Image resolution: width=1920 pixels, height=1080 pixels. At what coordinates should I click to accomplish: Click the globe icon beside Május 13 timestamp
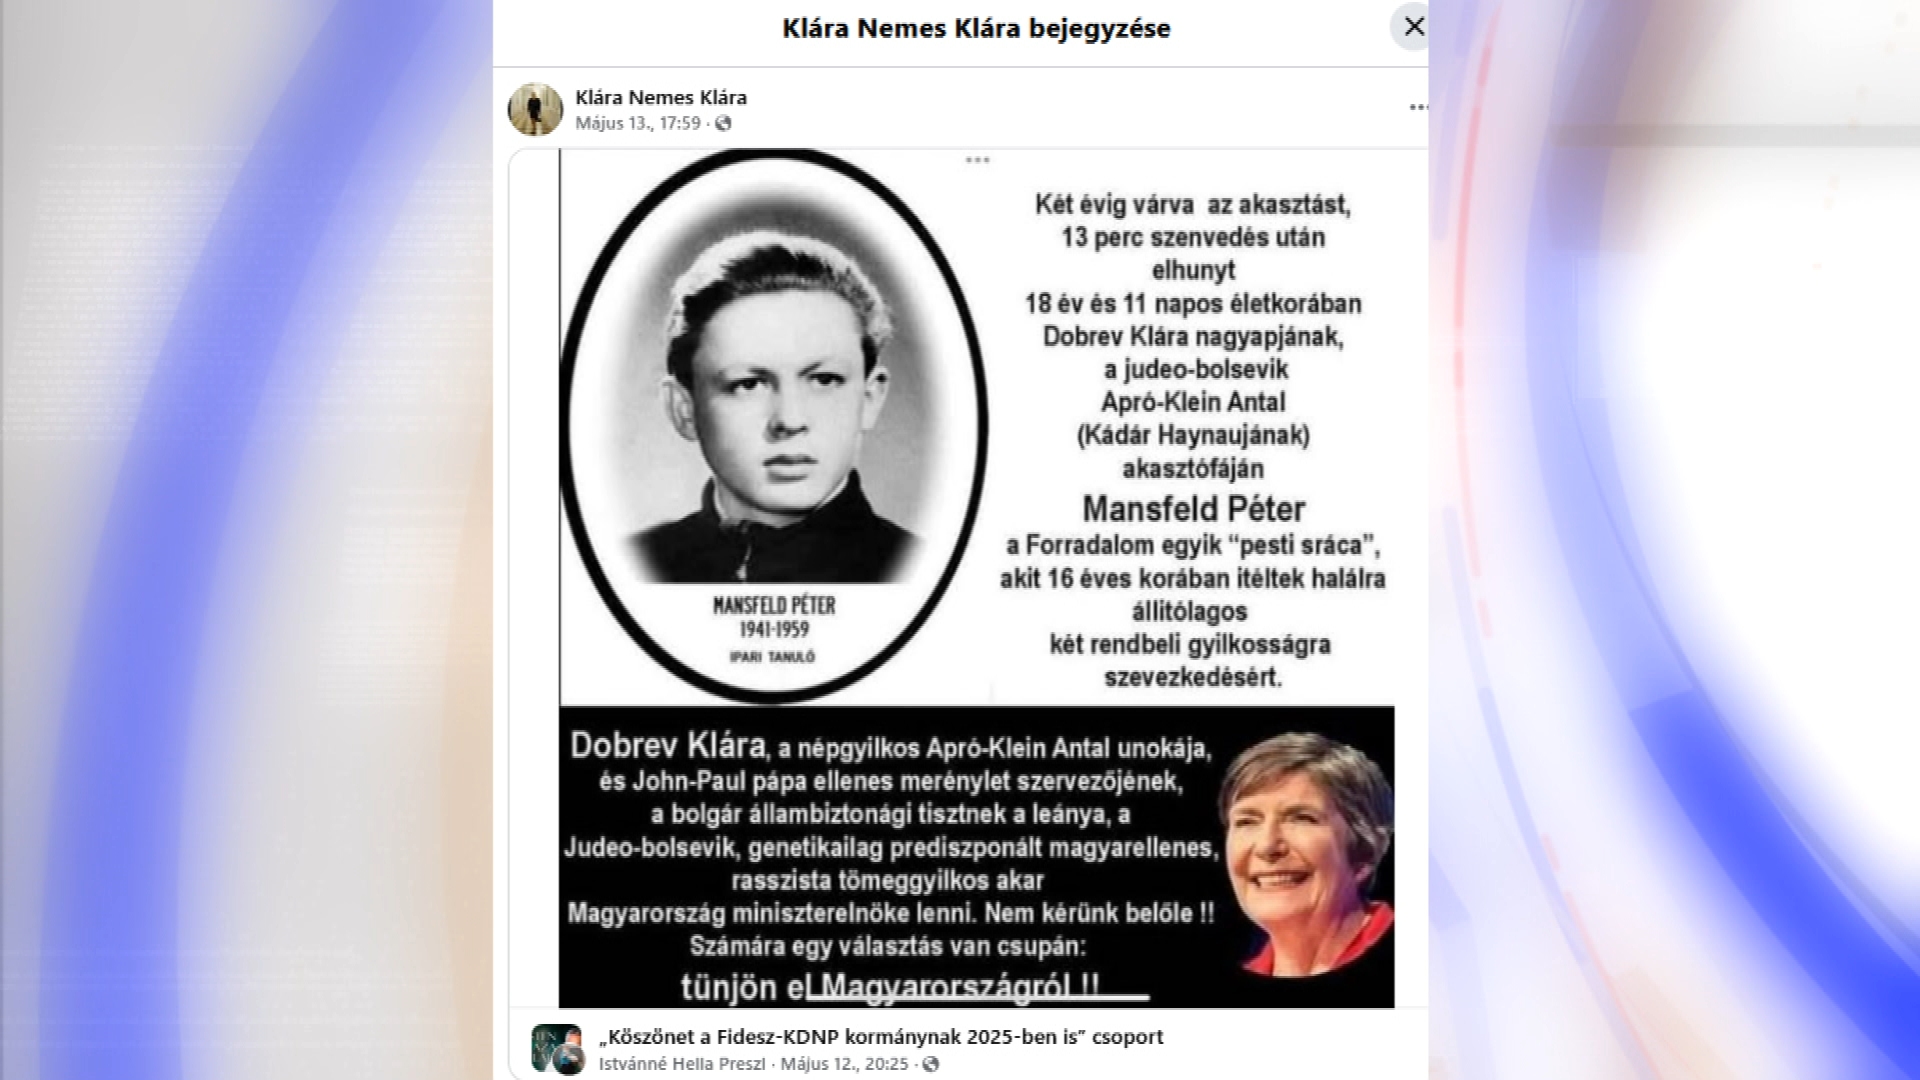pos(724,123)
